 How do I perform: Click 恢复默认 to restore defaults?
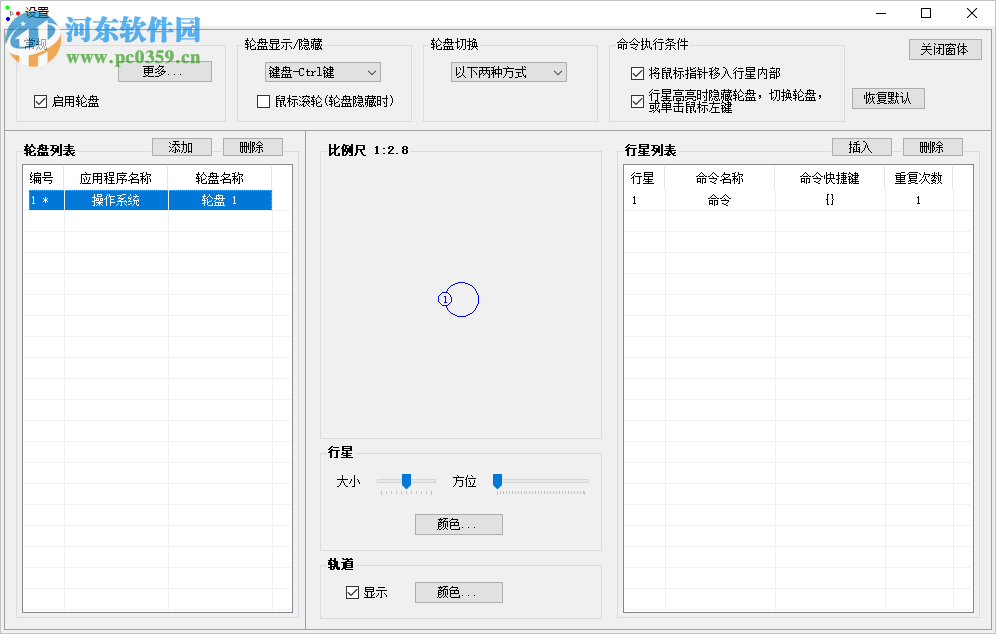(888, 98)
